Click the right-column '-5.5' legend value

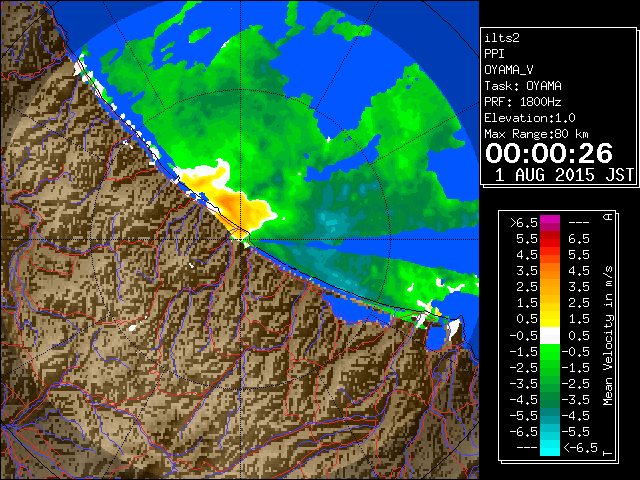[576, 431]
